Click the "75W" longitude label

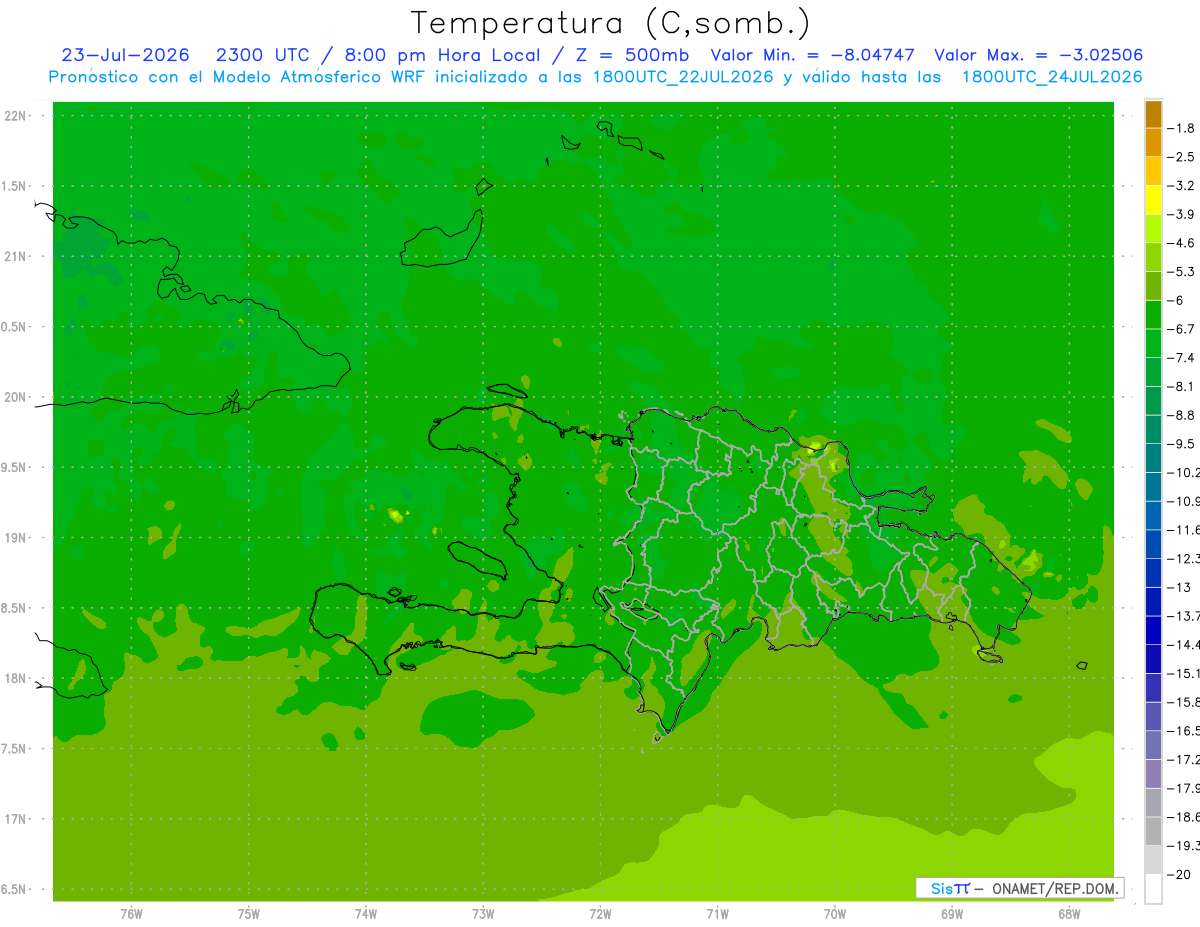click(x=249, y=914)
